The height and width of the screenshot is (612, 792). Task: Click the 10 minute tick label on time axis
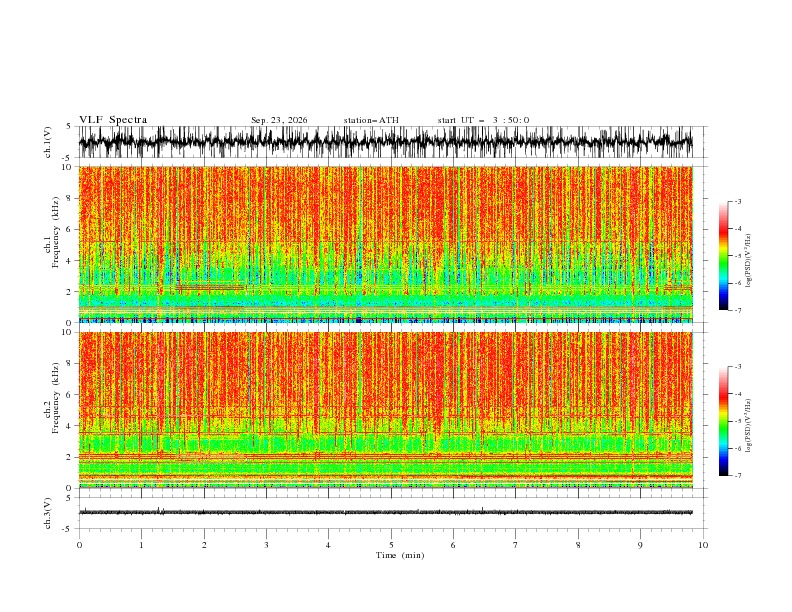[703, 545]
